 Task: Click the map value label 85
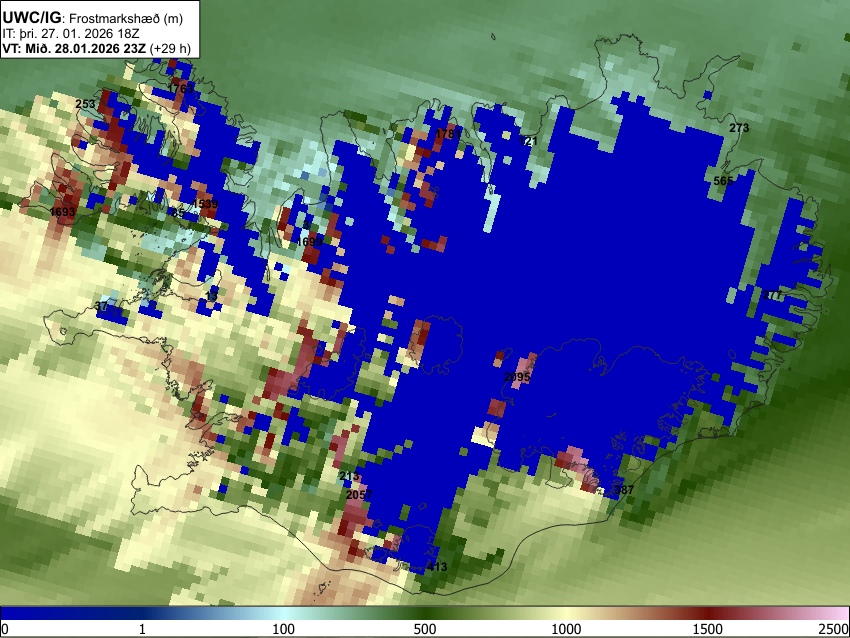(x=178, y=212)
